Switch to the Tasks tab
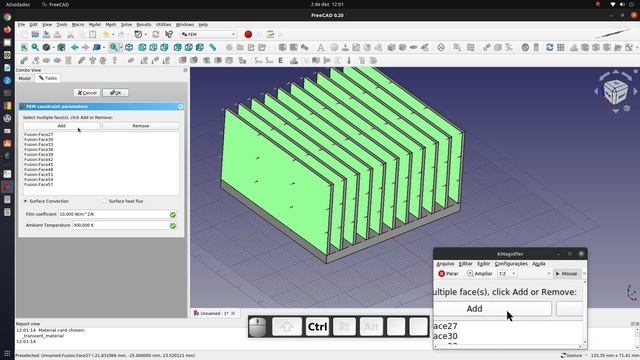This screenshot has width=640, height=360. coord(48,78)
